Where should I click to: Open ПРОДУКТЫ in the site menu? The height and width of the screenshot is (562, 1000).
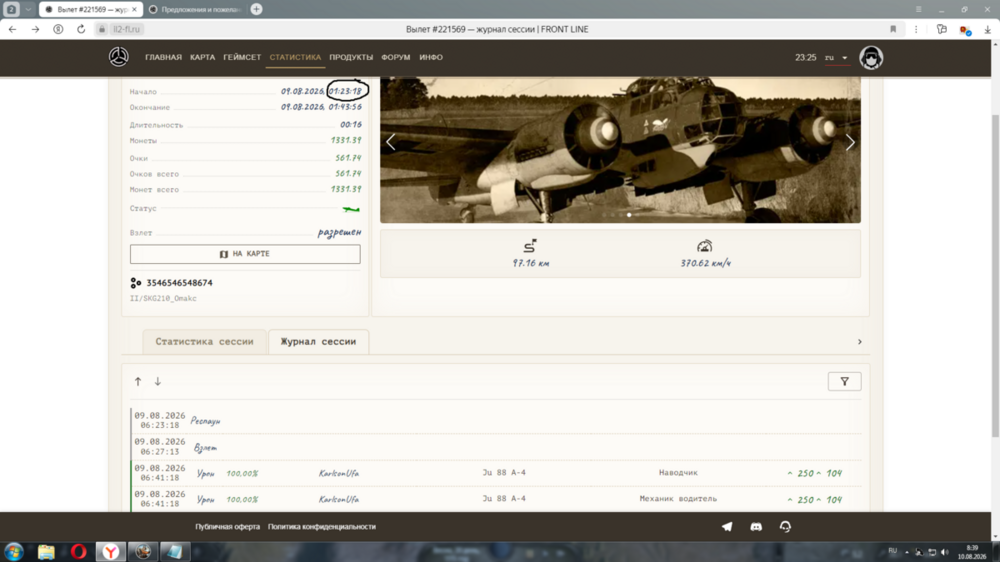click(351, 57)
